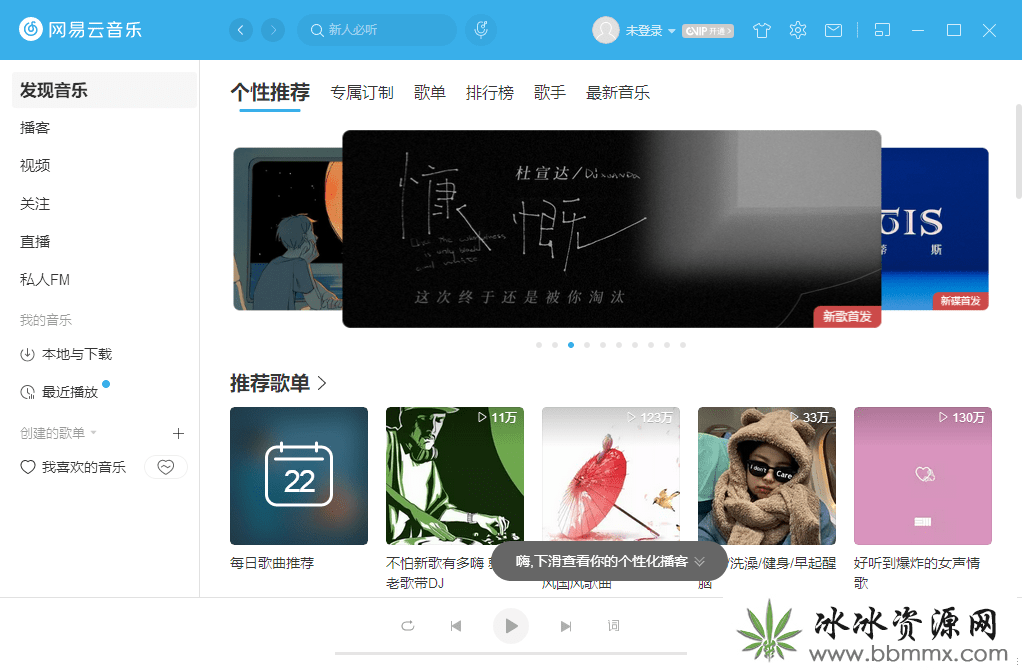Click the VIP 开通 badge

point(708,31)
